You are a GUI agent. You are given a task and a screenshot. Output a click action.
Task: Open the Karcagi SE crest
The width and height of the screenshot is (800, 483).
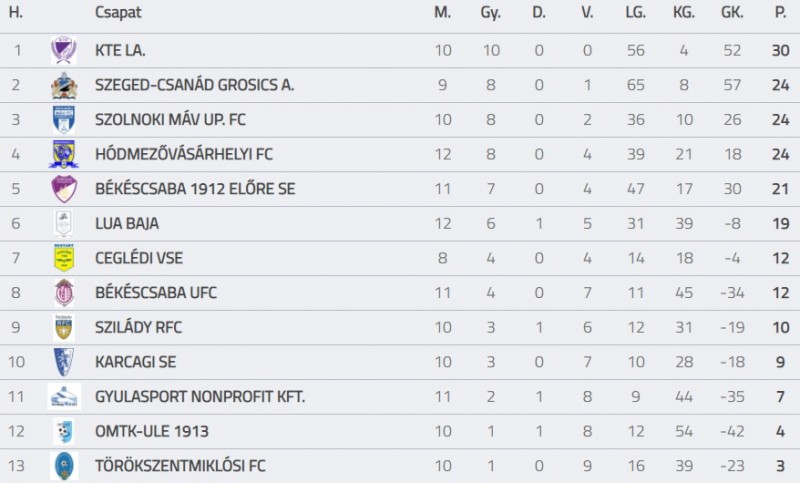(x=64, y=362)
